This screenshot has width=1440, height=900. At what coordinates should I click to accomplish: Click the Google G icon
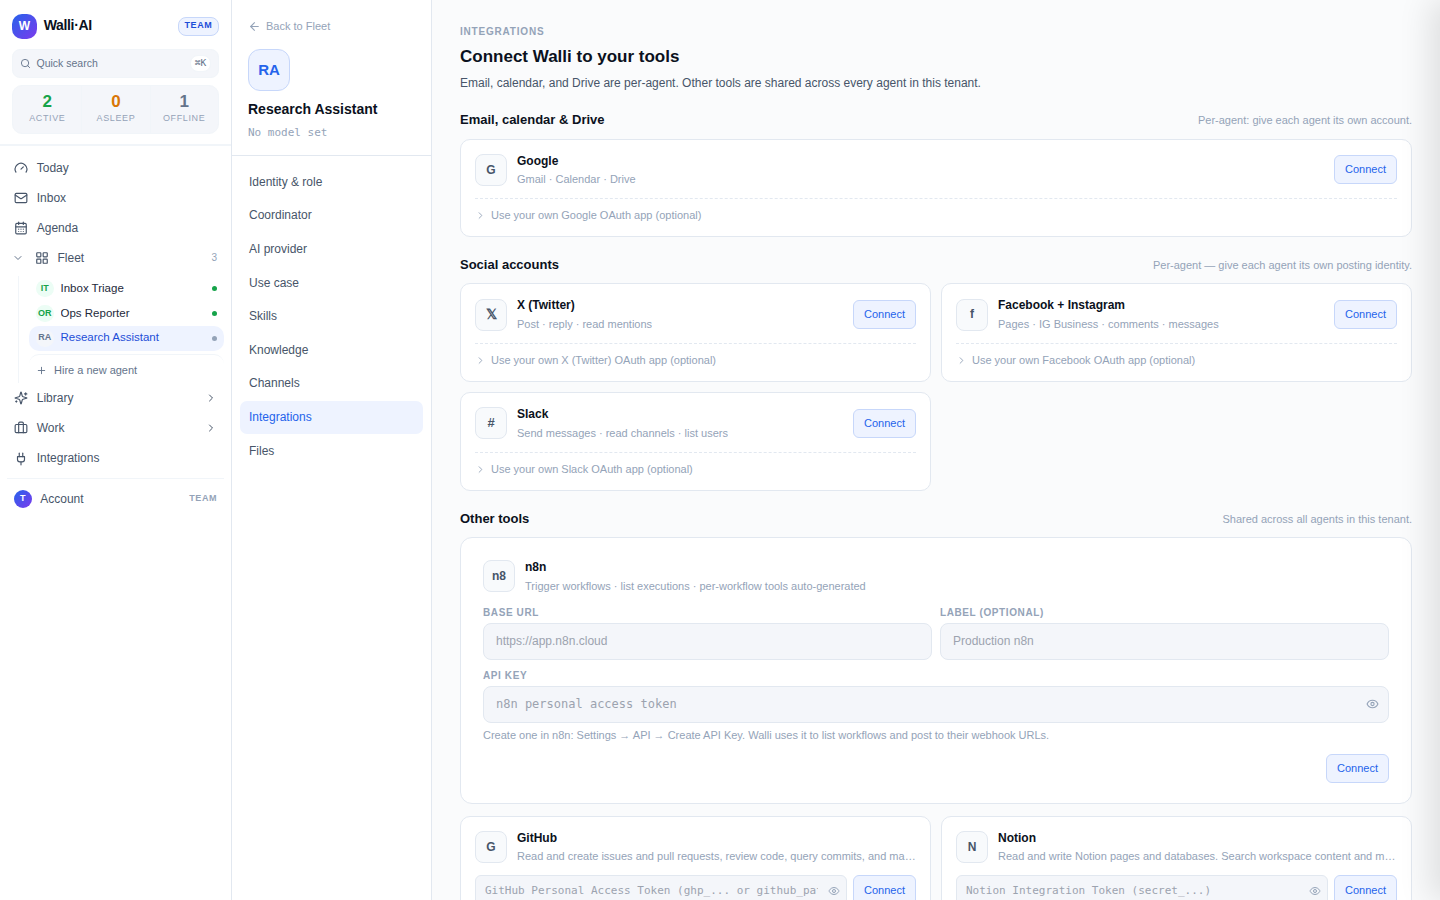[491, 170]
